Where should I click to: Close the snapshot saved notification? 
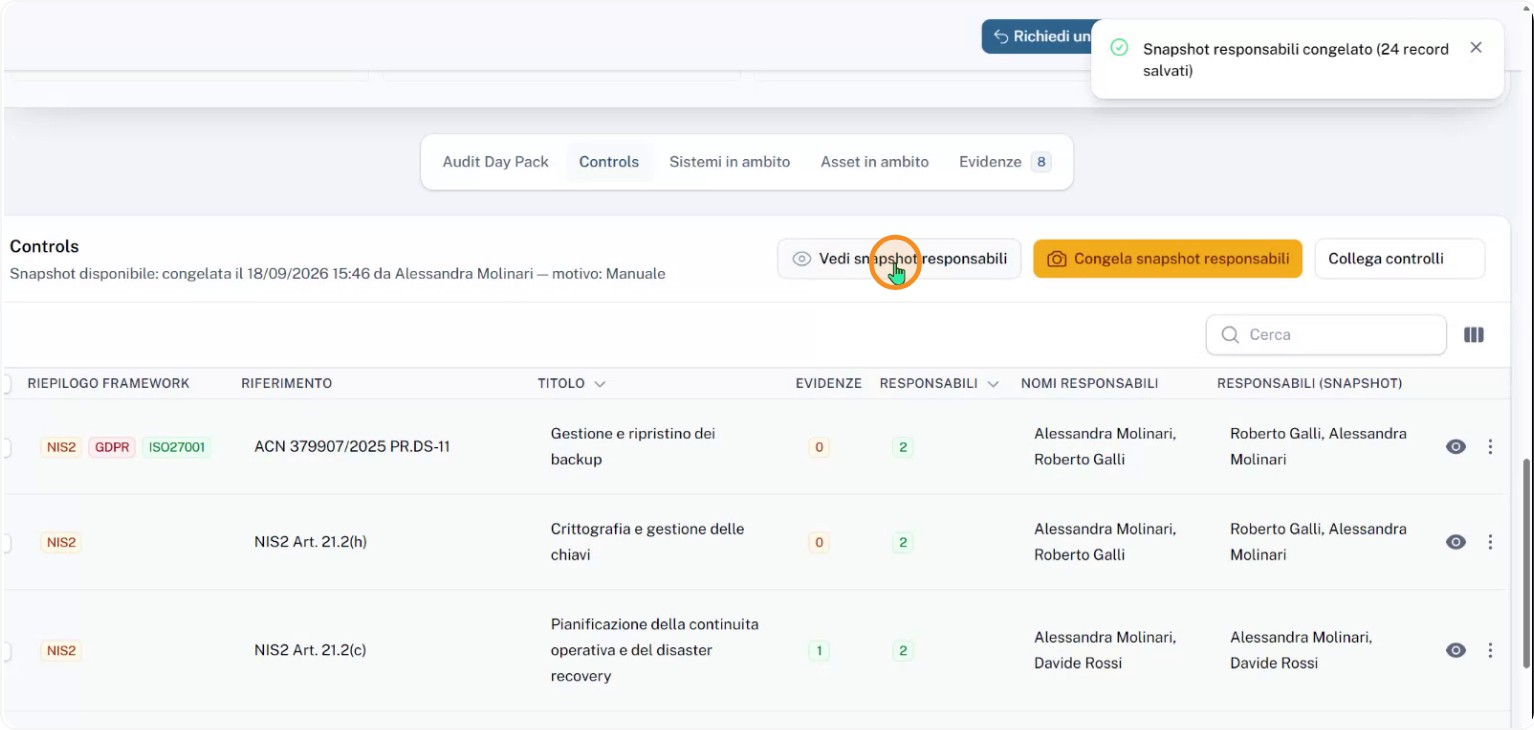coord(1476,48)
